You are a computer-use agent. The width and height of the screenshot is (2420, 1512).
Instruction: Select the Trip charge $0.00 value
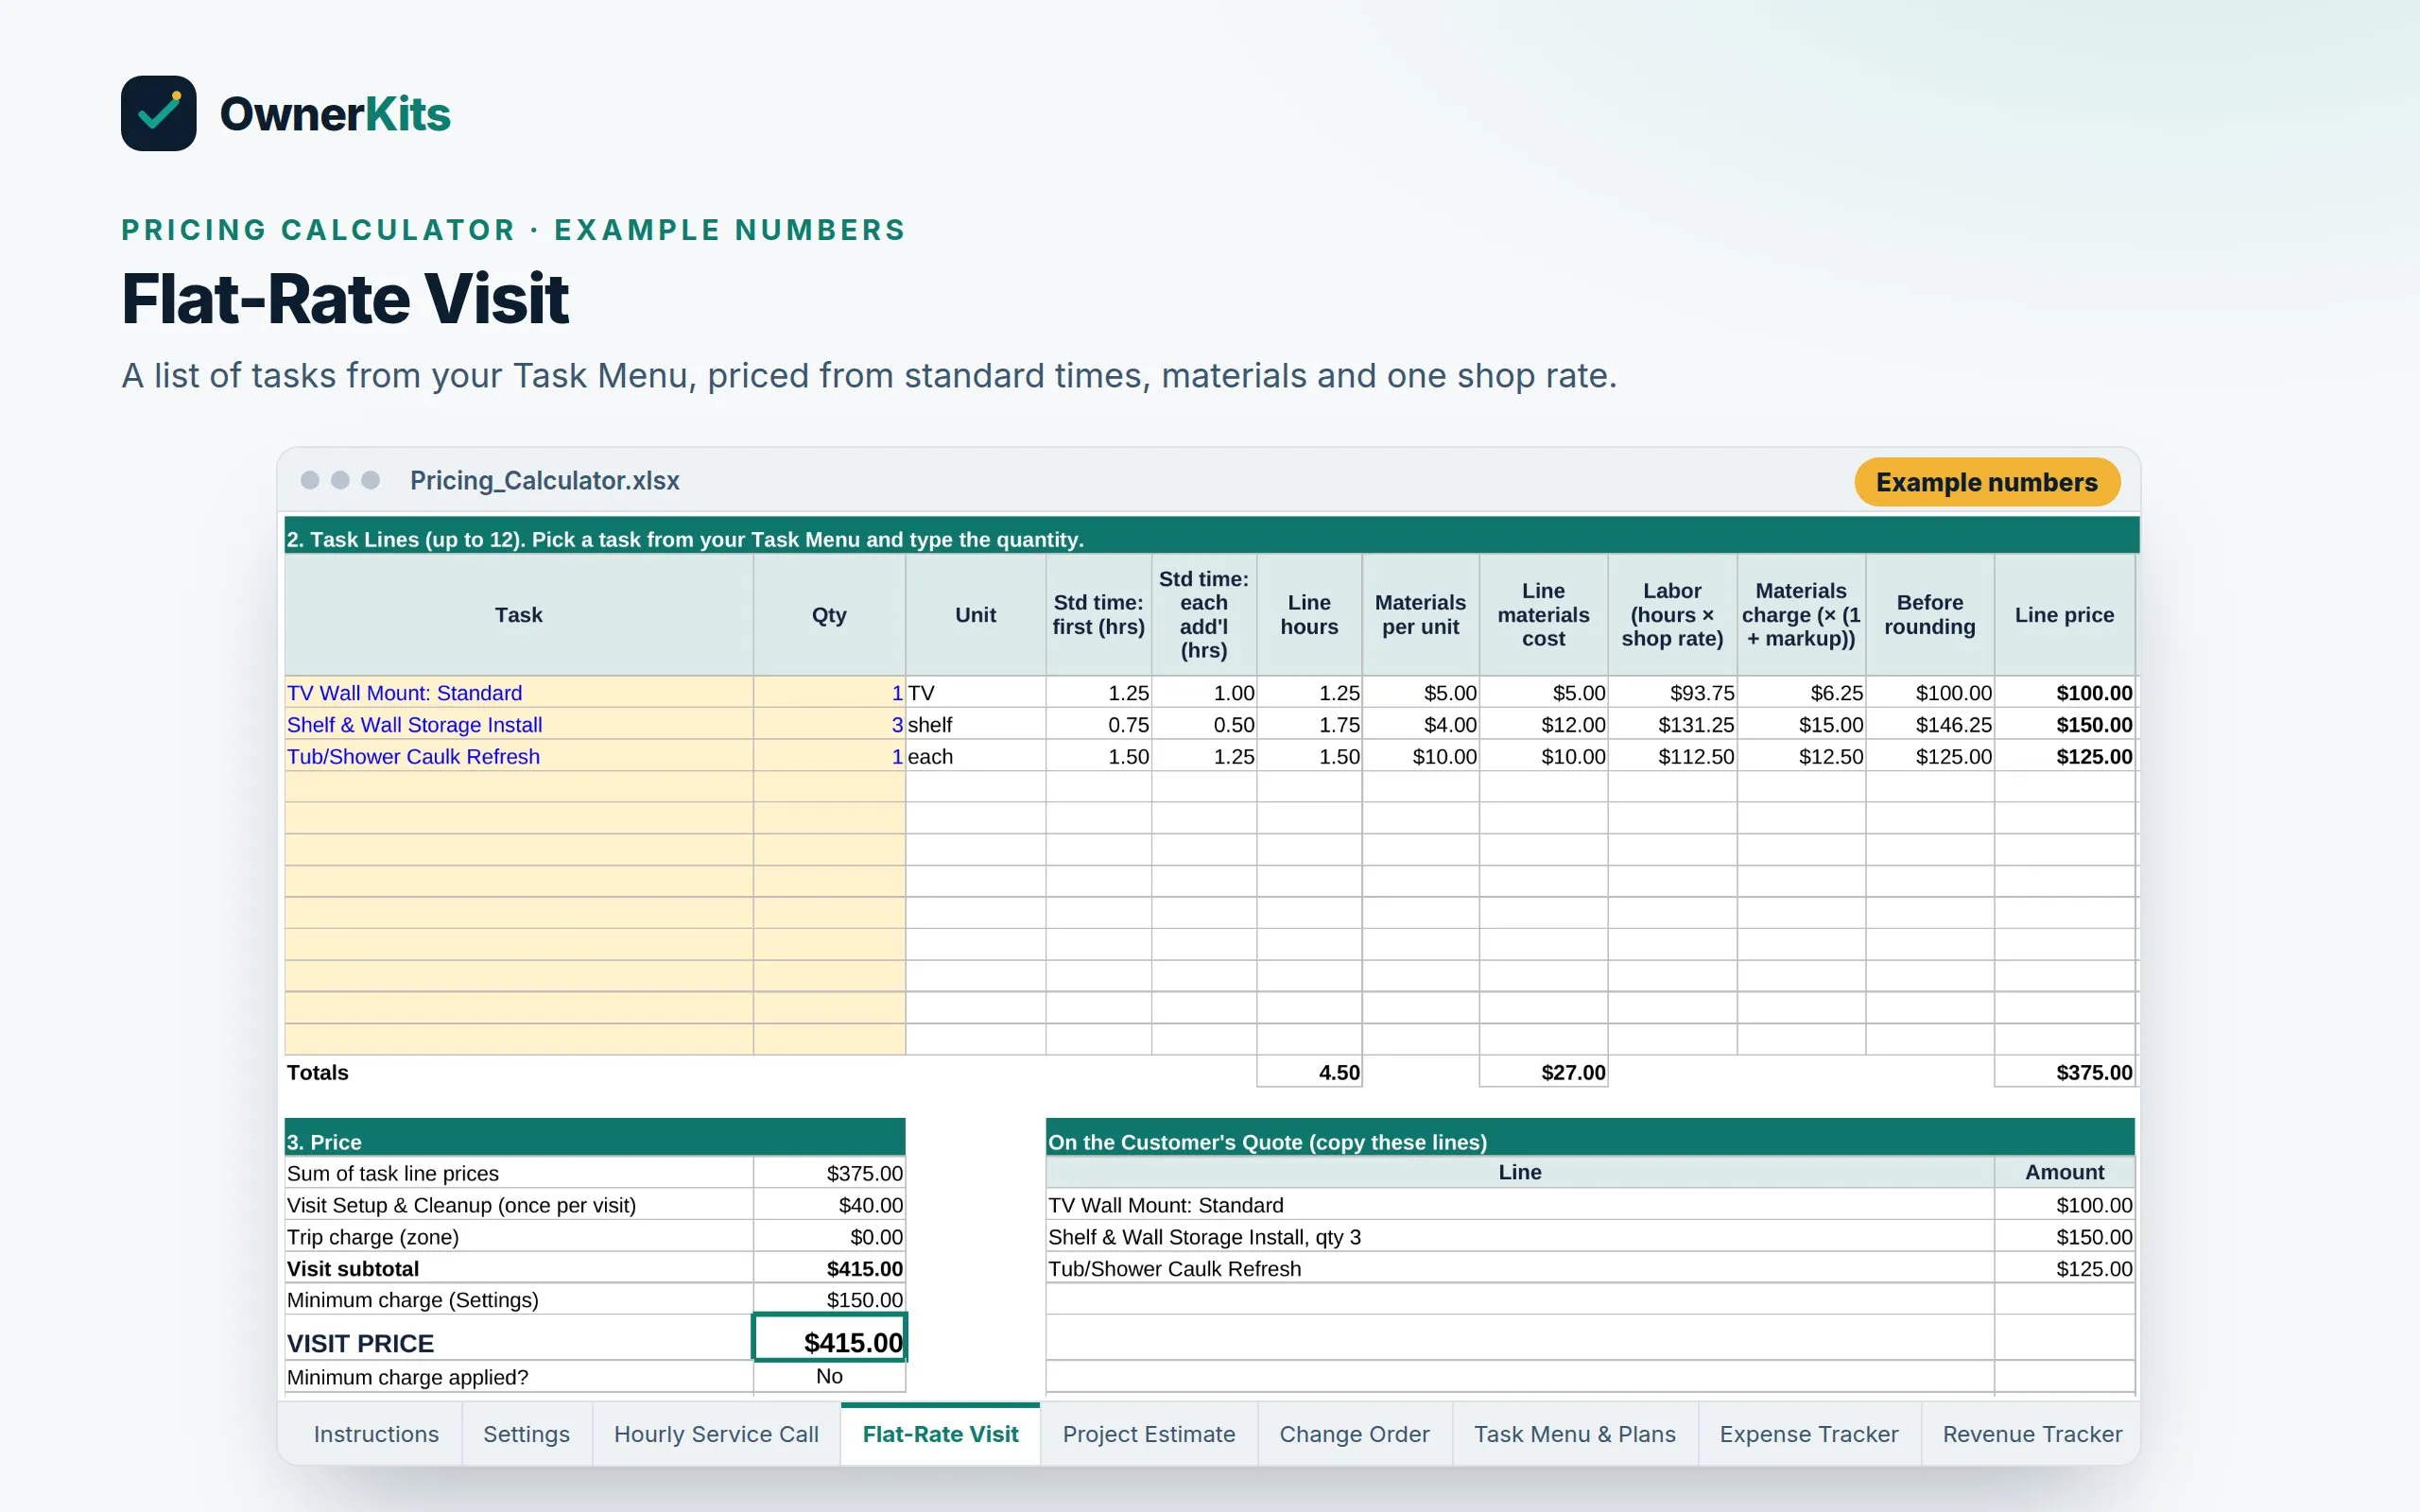829,1237
